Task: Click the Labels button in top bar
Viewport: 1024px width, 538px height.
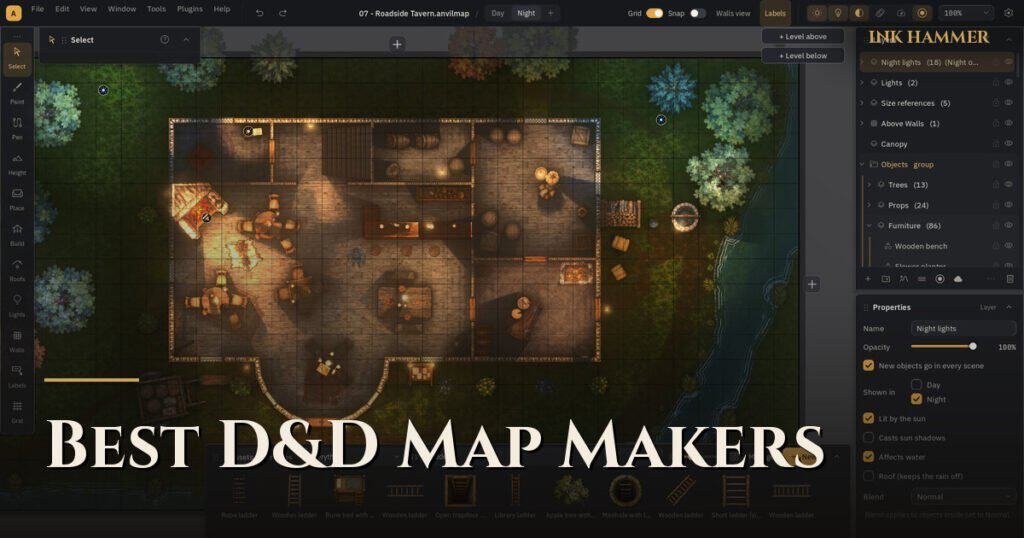Action: (775, 13)
